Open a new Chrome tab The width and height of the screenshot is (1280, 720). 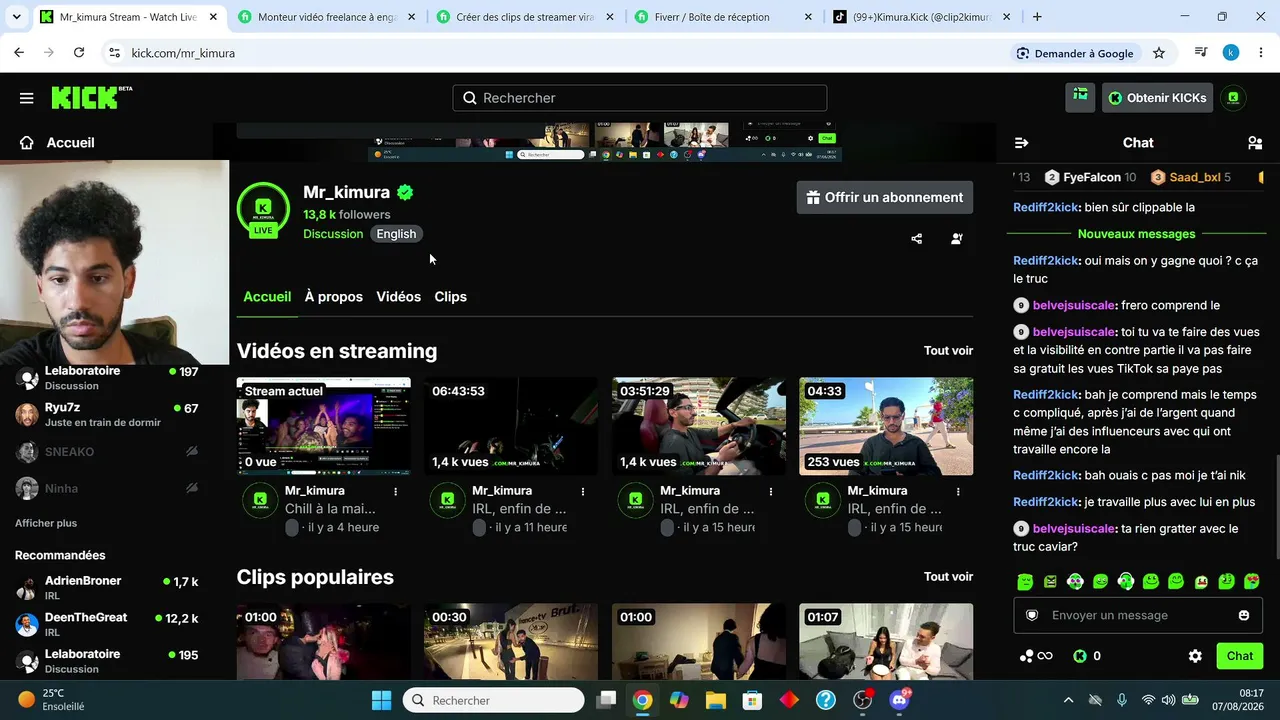pos(1037,17)
